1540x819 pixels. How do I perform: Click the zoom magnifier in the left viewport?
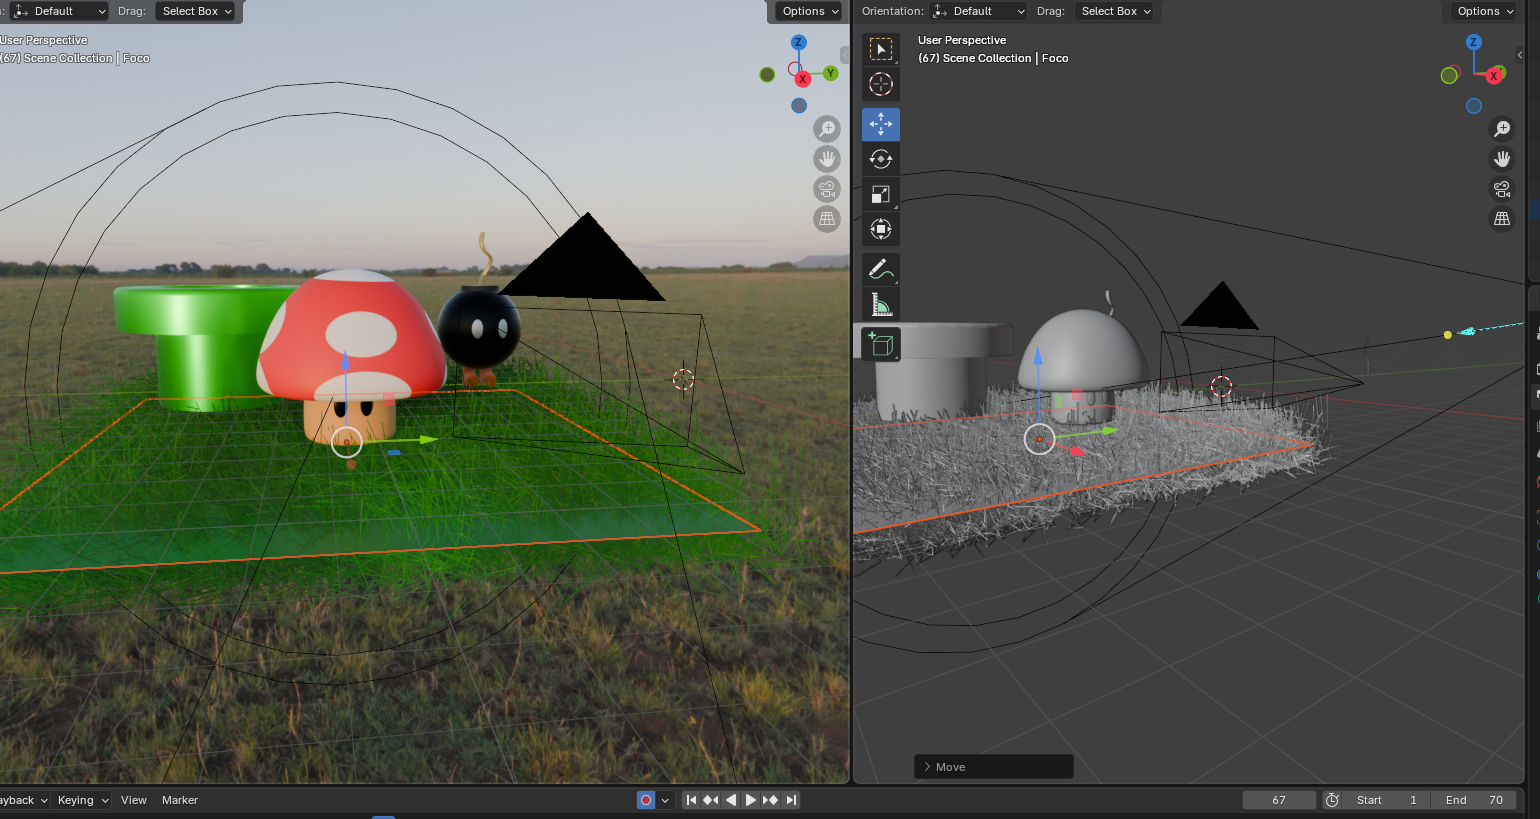coord(827,129)
